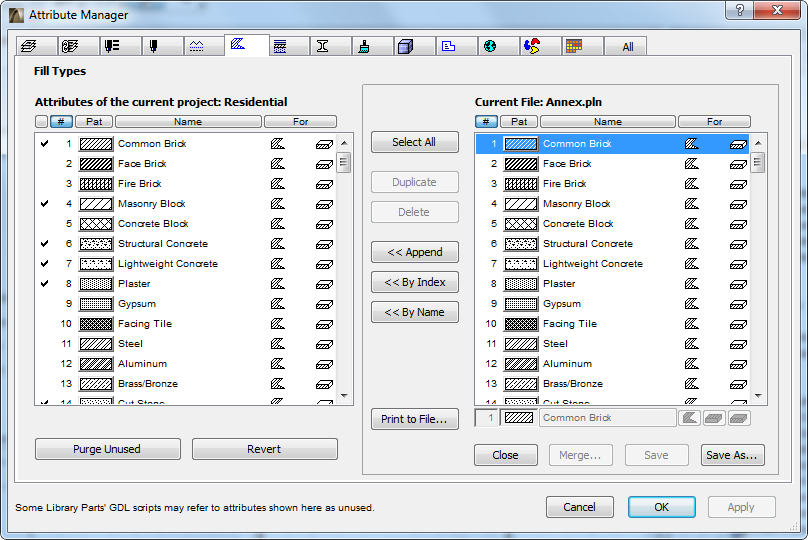Click Fire Brick pattern swatch in Annex.pln list
The image size is (808, 540).
click(521, 183)
